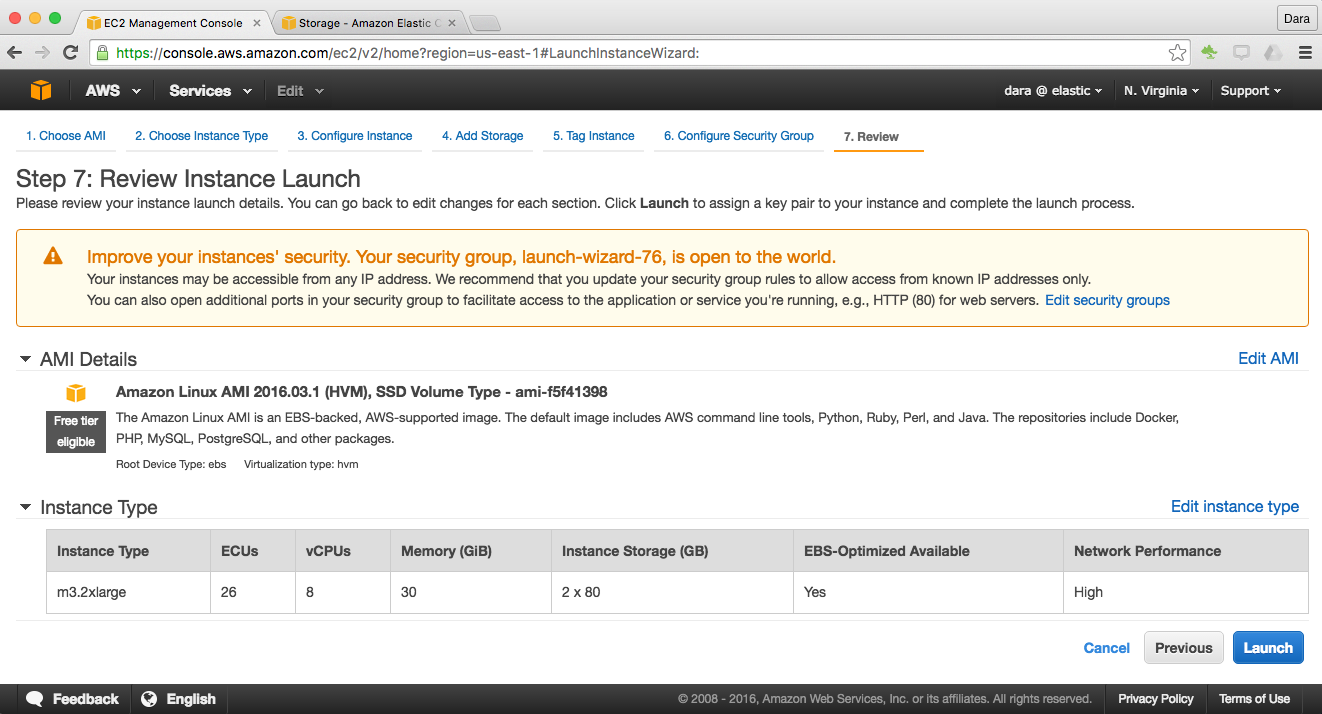Go to step 4. Add Storage

click(x=483, y=136)
